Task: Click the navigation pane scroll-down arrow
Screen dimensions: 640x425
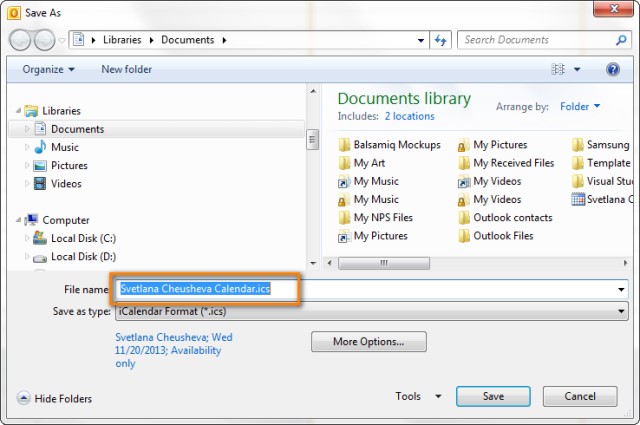Action: [313, 263]
